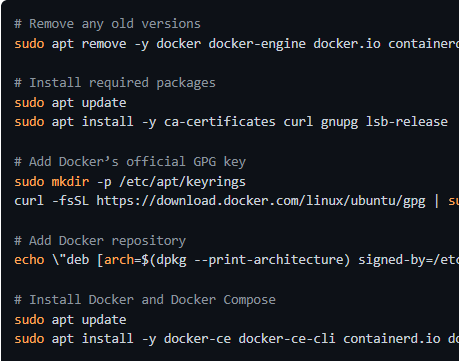This screenshot has height=361, width=459.
Task: Click the comment '# Add Docker's official GPG key'
Action: 130,162
